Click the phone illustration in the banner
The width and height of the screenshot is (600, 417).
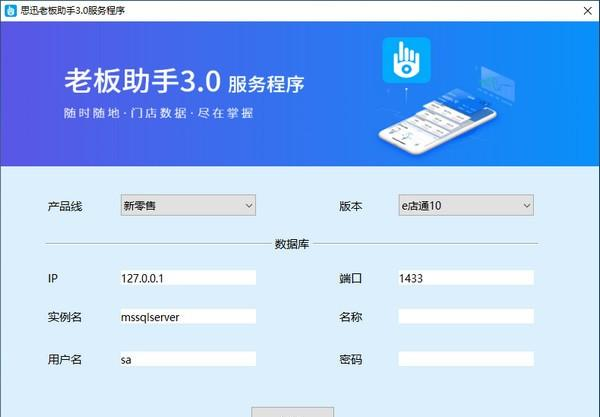[x=438, y=124]
